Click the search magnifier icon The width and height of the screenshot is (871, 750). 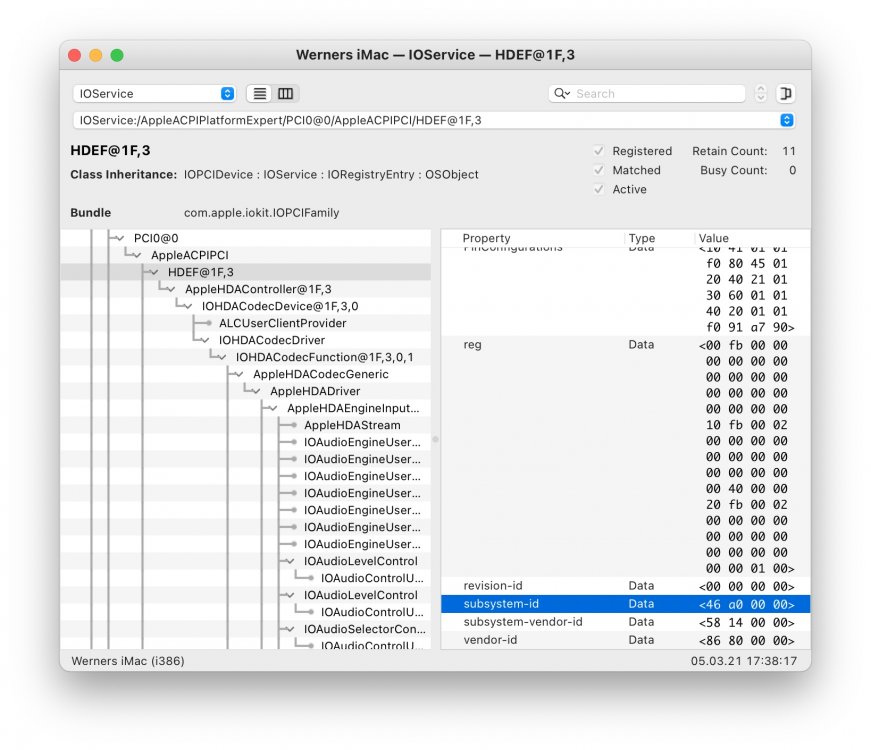click(561, 93)
